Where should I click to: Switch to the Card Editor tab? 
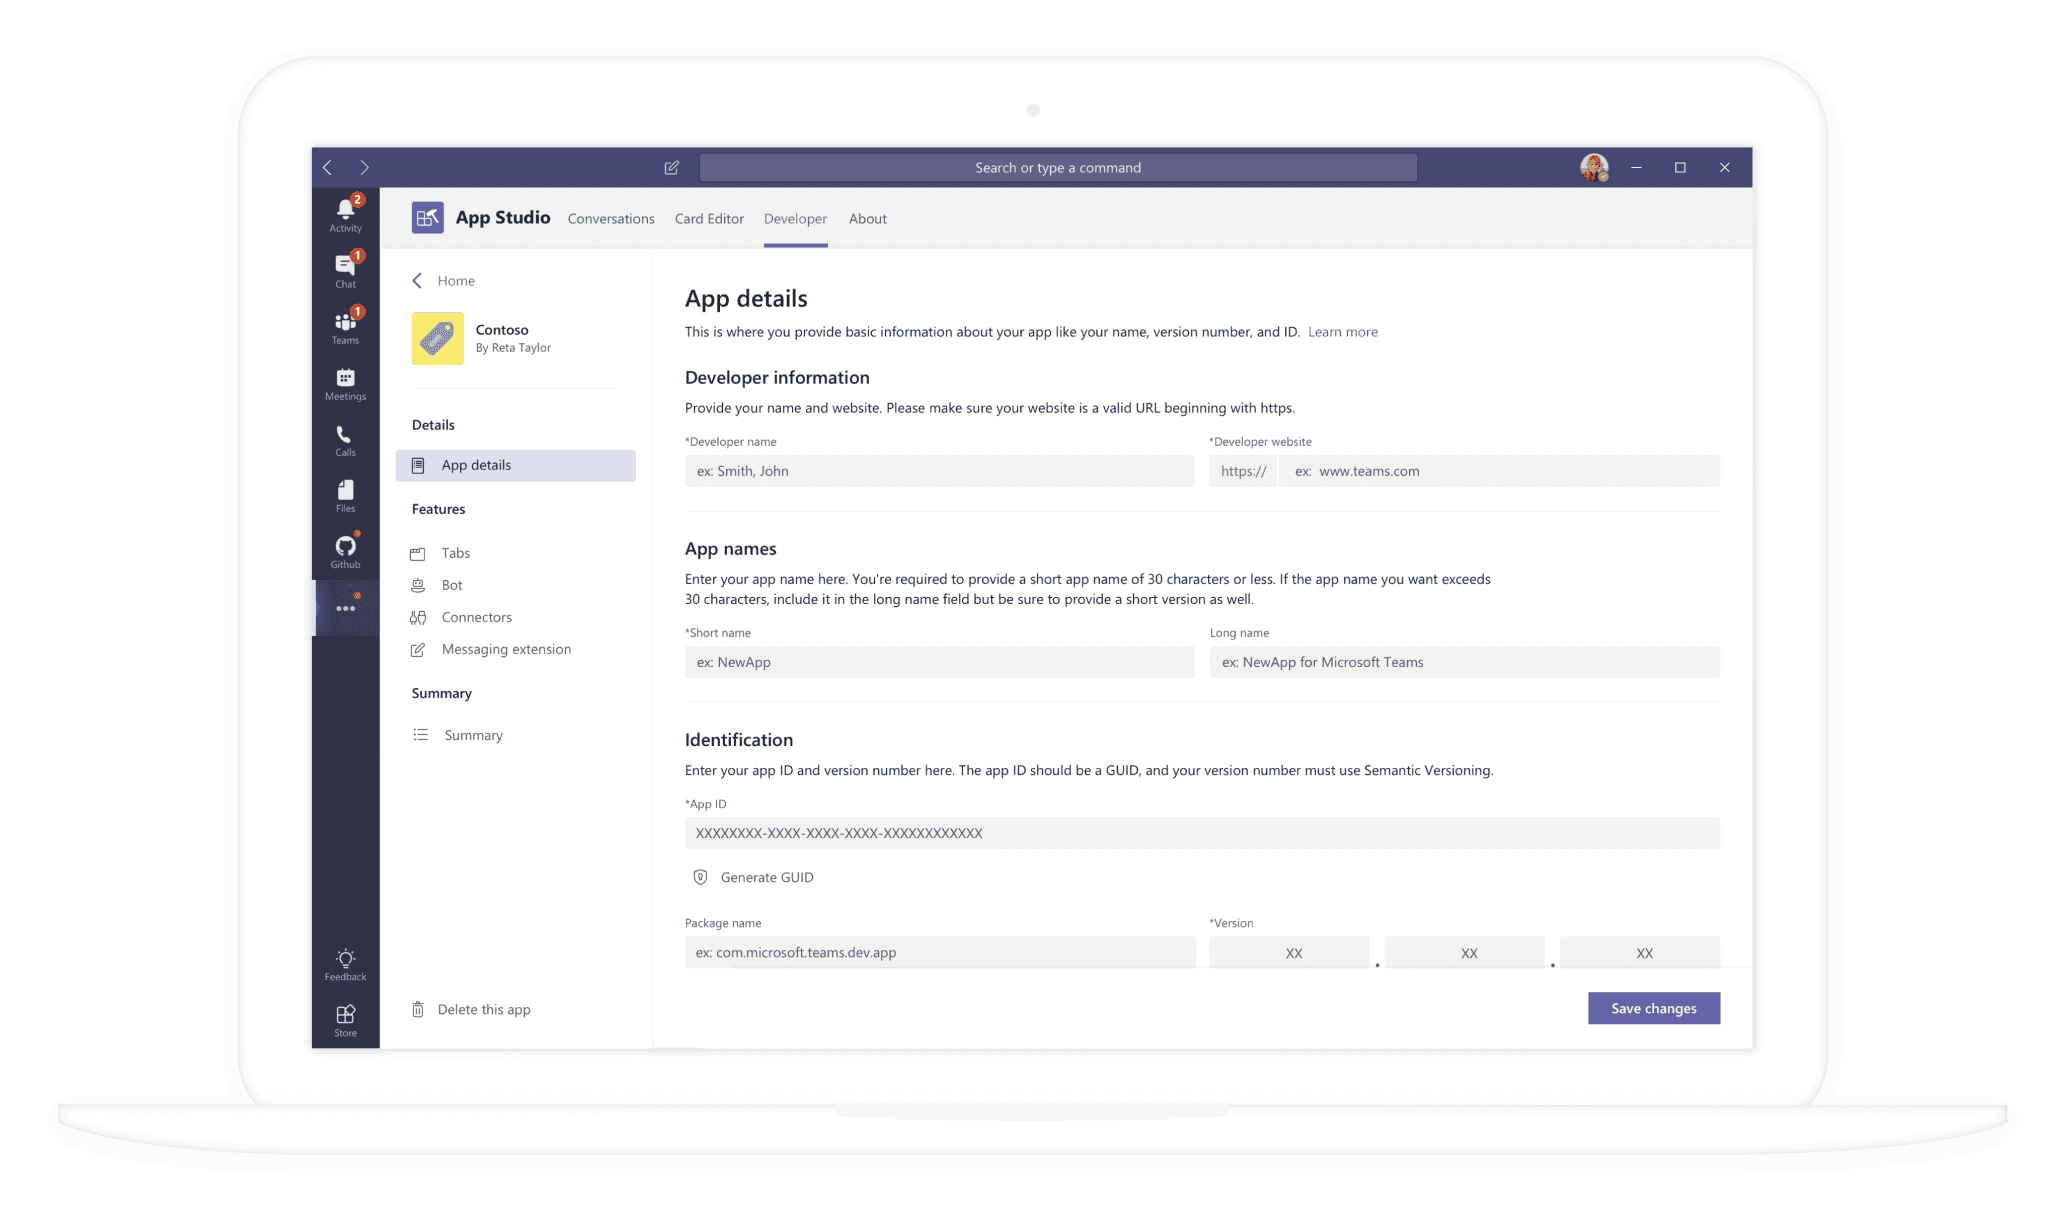[709, 219]
